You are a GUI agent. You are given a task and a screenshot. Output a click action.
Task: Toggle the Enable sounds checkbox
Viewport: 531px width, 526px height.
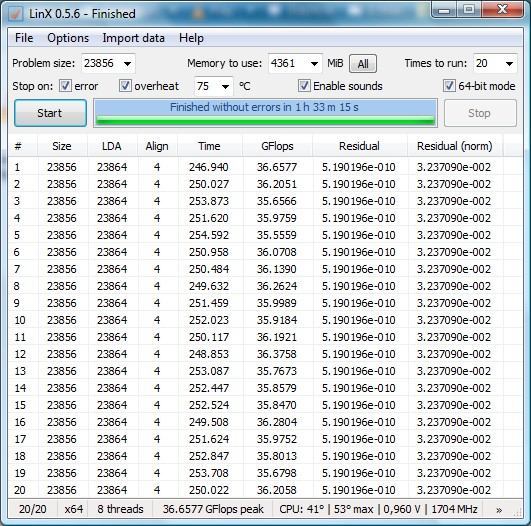point(304,86)
